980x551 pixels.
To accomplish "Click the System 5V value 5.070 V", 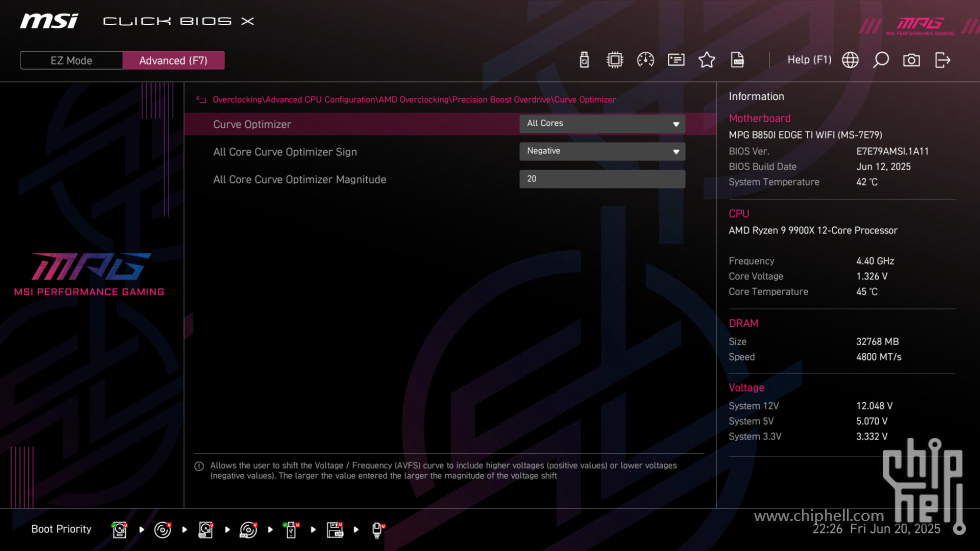I will 872,422.
